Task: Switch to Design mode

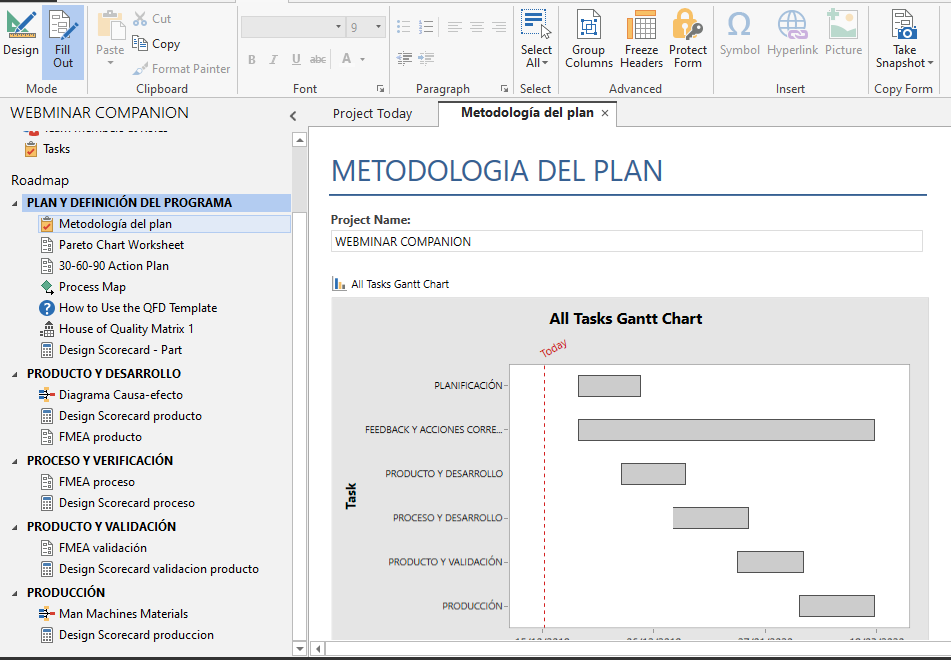Action: (21, 35)
